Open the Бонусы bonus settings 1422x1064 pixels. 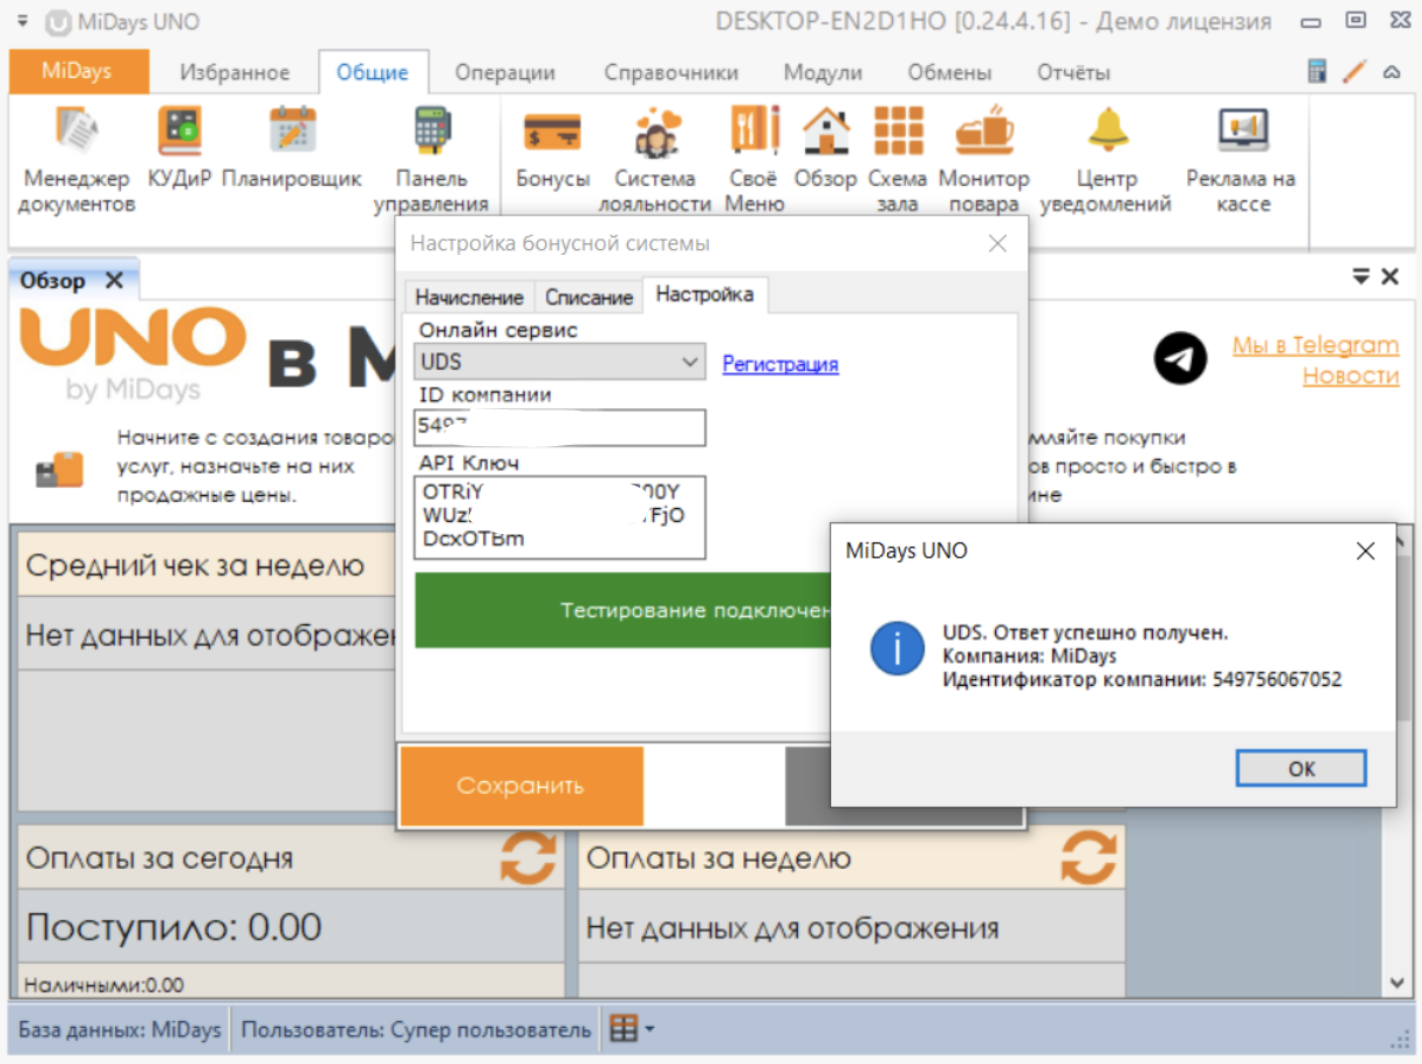553,148
